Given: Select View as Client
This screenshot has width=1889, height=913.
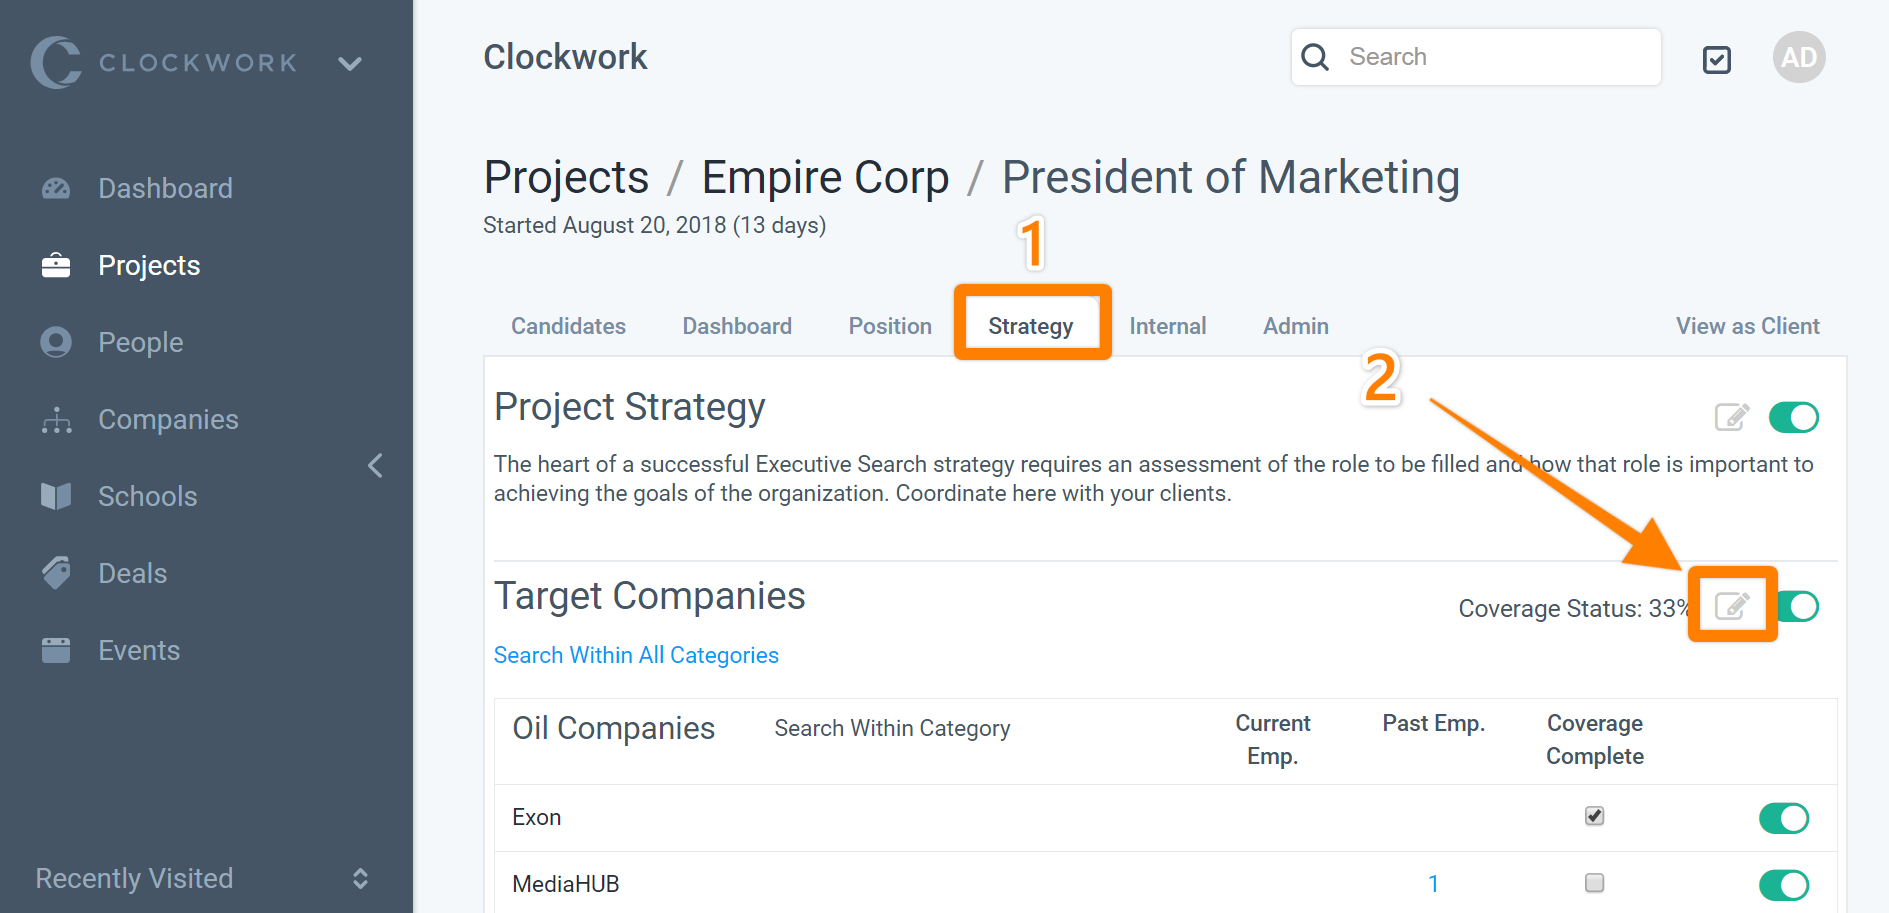Looking at the screenshot, I should (x=1747, y=325).
